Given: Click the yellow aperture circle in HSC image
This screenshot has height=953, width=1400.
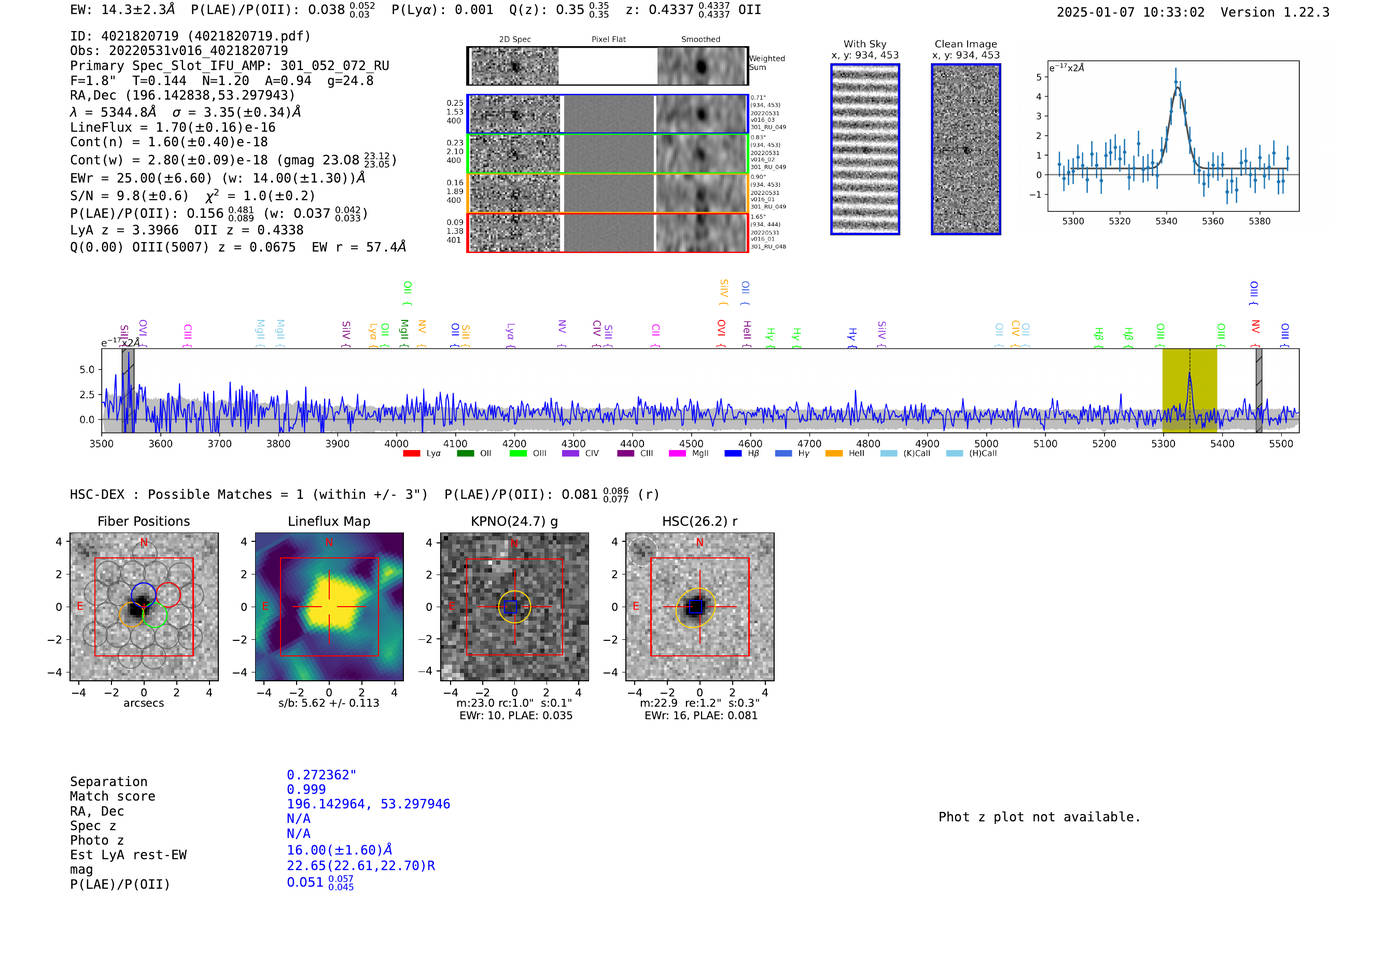Looking at the screenshot, I should point(696,608).
